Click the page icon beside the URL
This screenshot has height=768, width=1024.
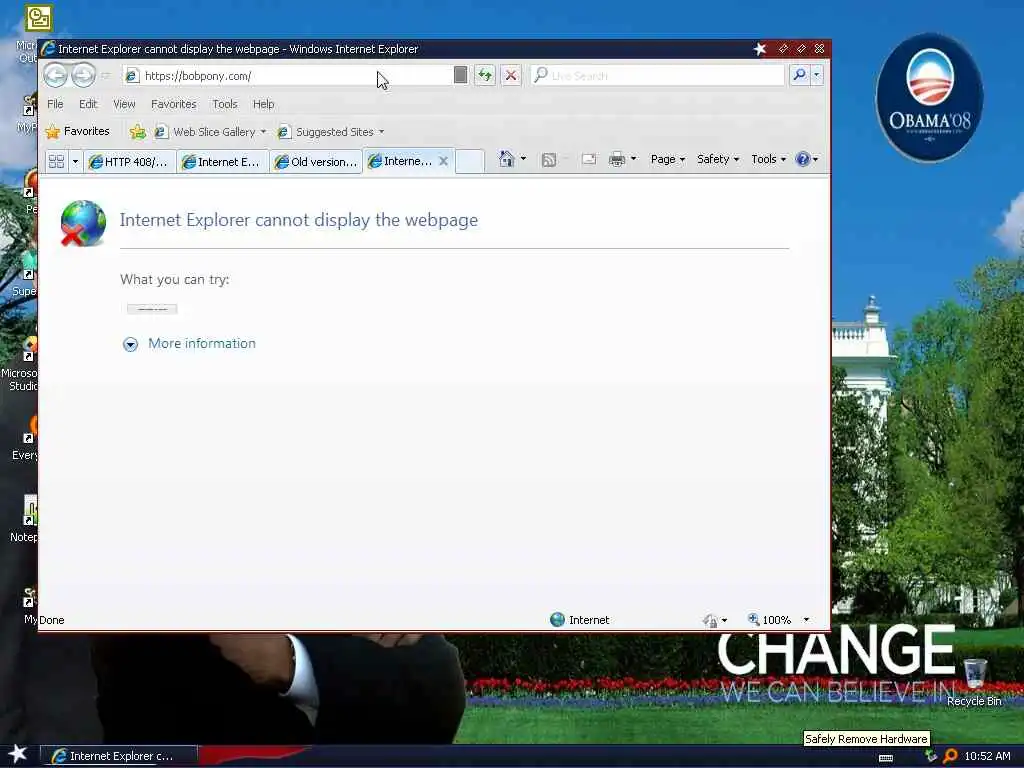click(x=131, y=76)
